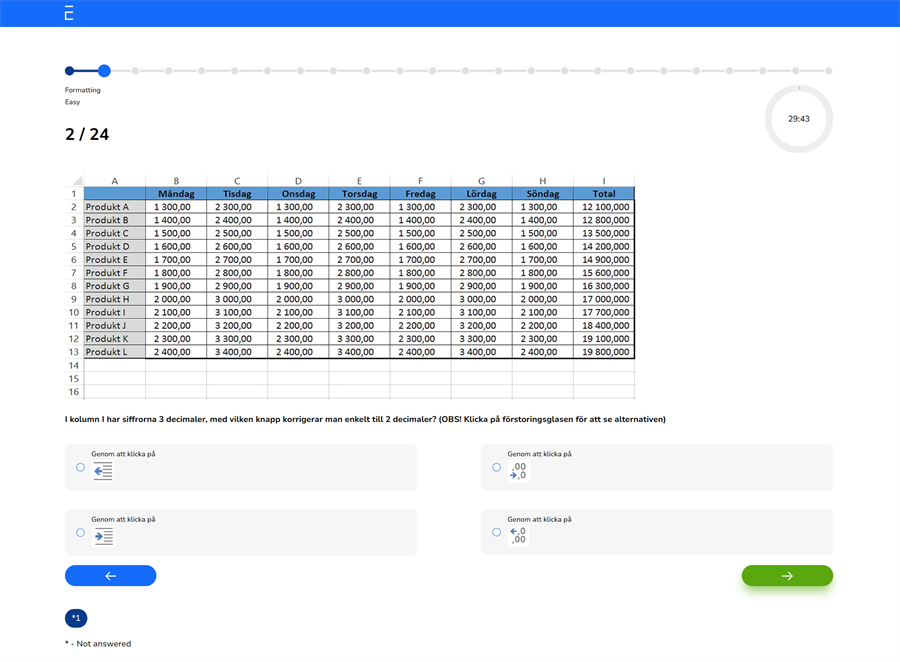This screenshot has width=900, height=662.
Task: Proceed with the green right-arrow button
Action: click(786, 576)
